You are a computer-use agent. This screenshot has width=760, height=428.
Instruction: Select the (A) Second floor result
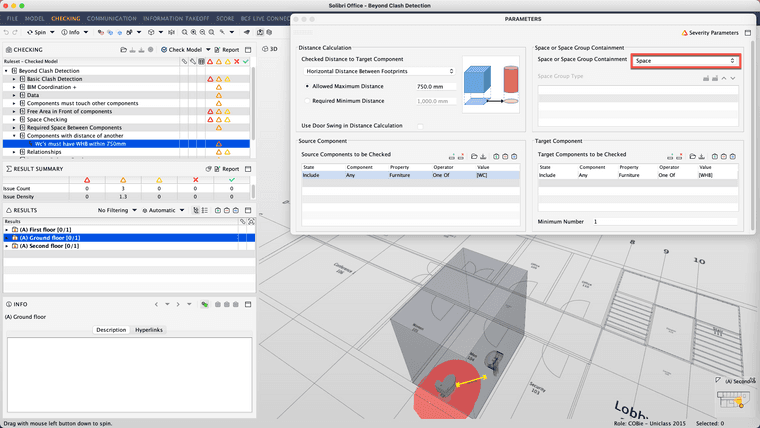click(x=129, y=246)
